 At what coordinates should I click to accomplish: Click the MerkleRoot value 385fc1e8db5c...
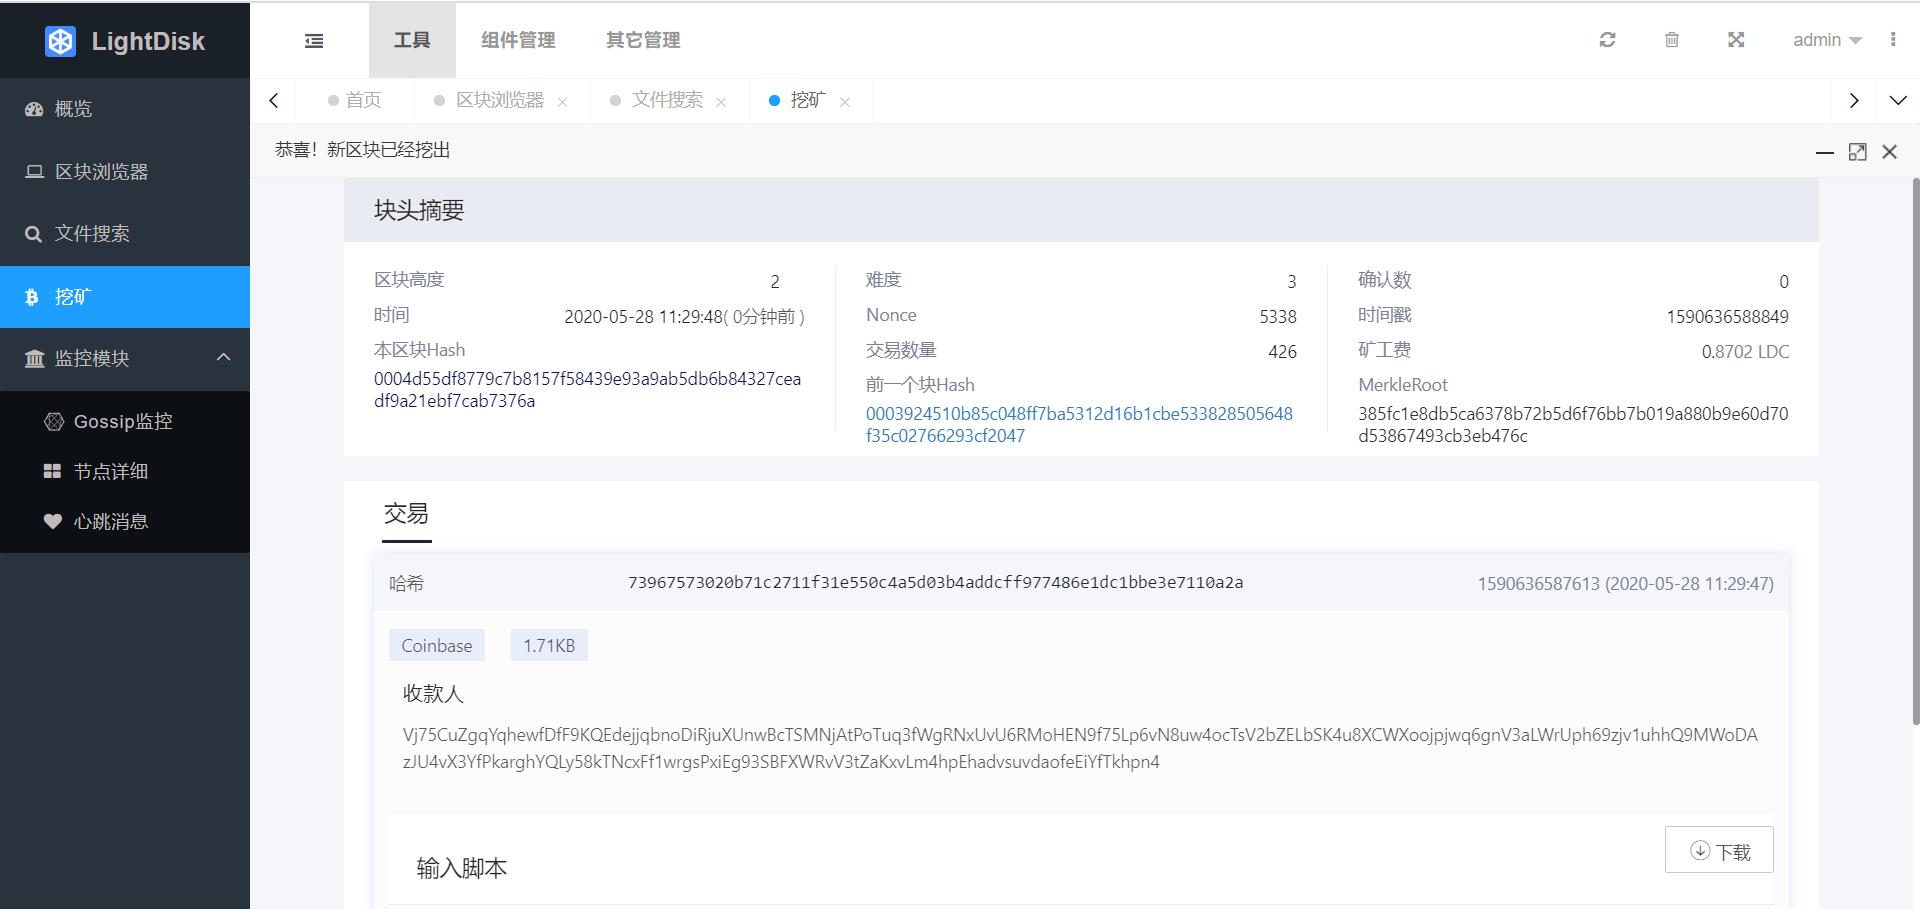click(1573, 425)
